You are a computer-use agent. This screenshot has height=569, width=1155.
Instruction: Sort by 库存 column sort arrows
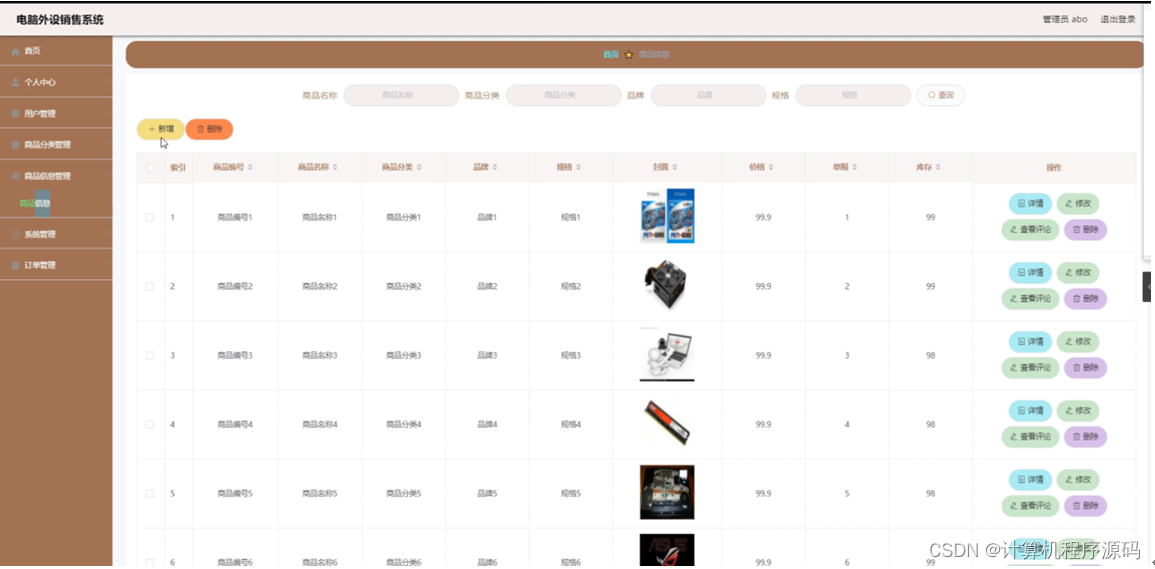(x=938, y=168)
